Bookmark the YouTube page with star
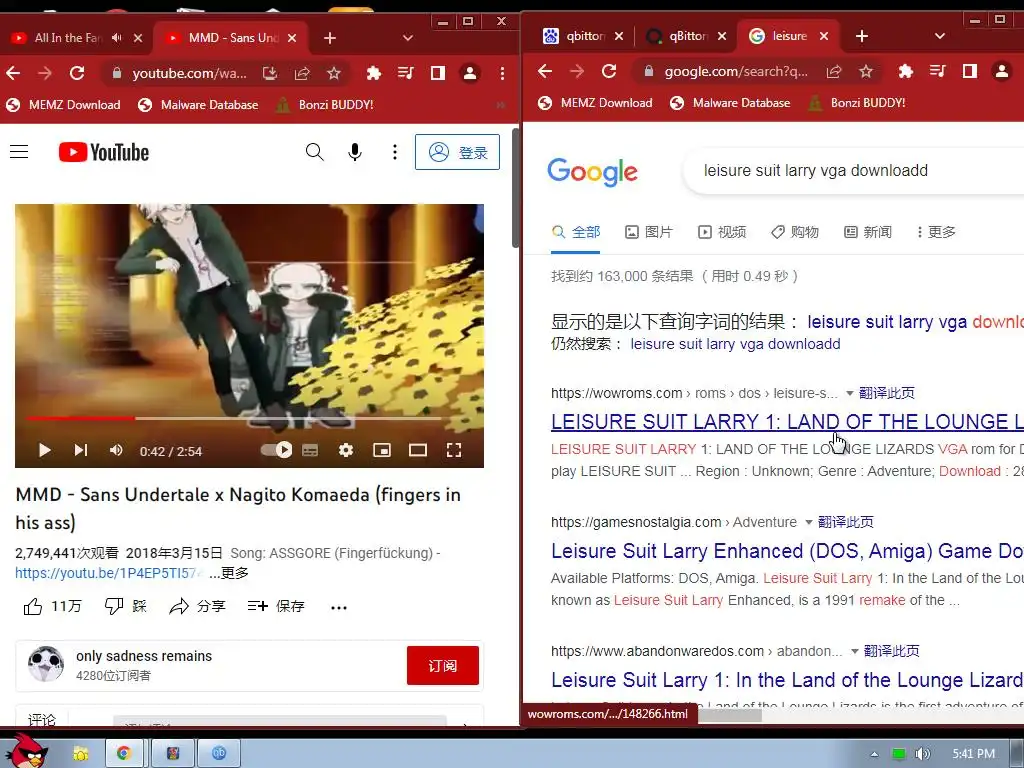This screenshot has height=768, width=1024. pyautogui.click(x=334, y=73)
